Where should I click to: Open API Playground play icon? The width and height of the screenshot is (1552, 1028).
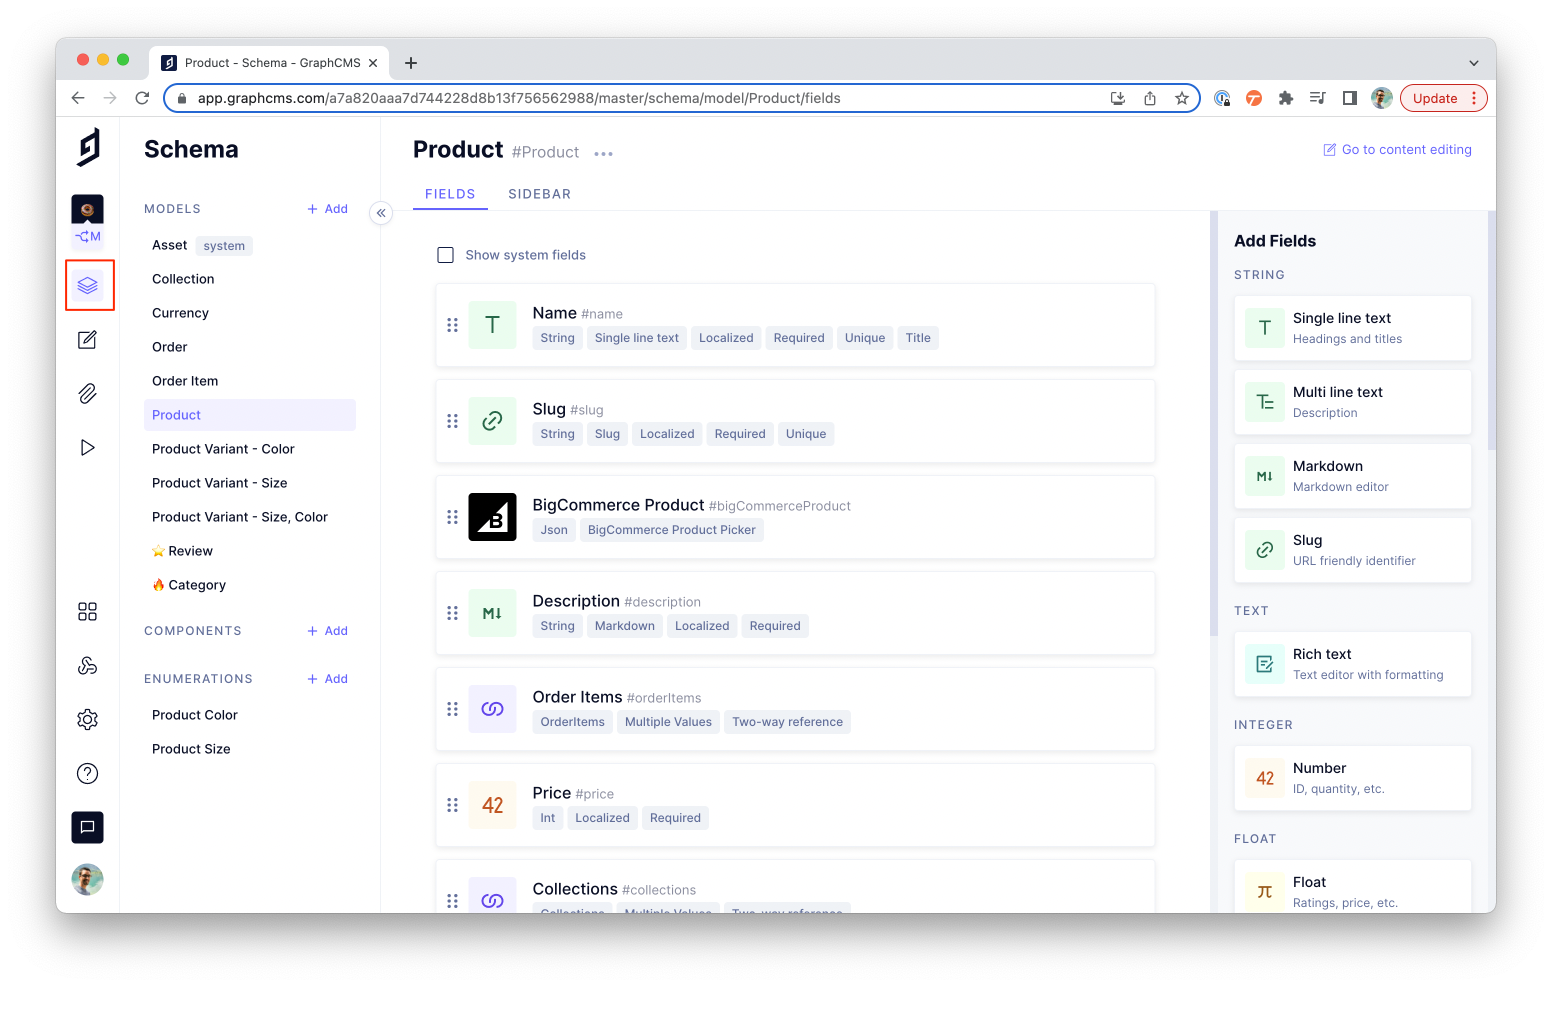88,447
